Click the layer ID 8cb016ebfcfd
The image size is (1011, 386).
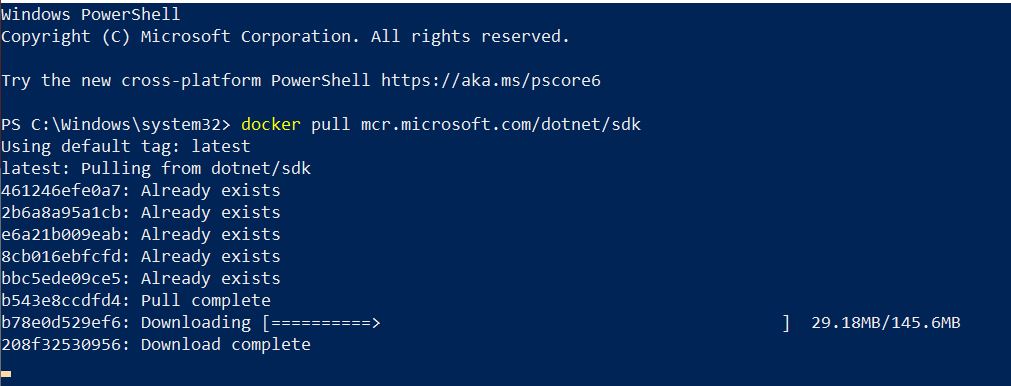(63, 256)
